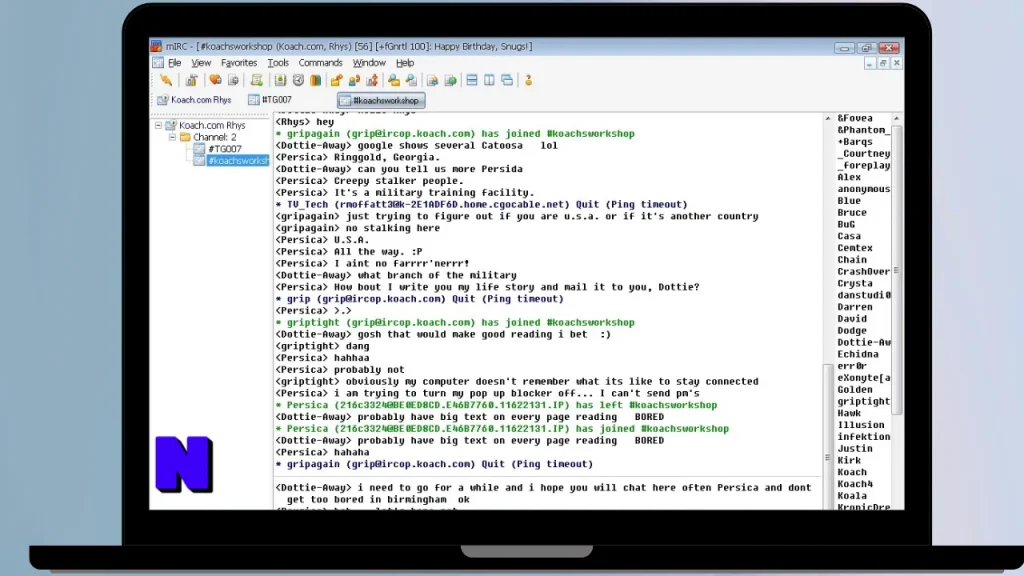The height and width of the screenshot is (576, 1024).
Task: Open the Window menu
Action: click(369, 63)
